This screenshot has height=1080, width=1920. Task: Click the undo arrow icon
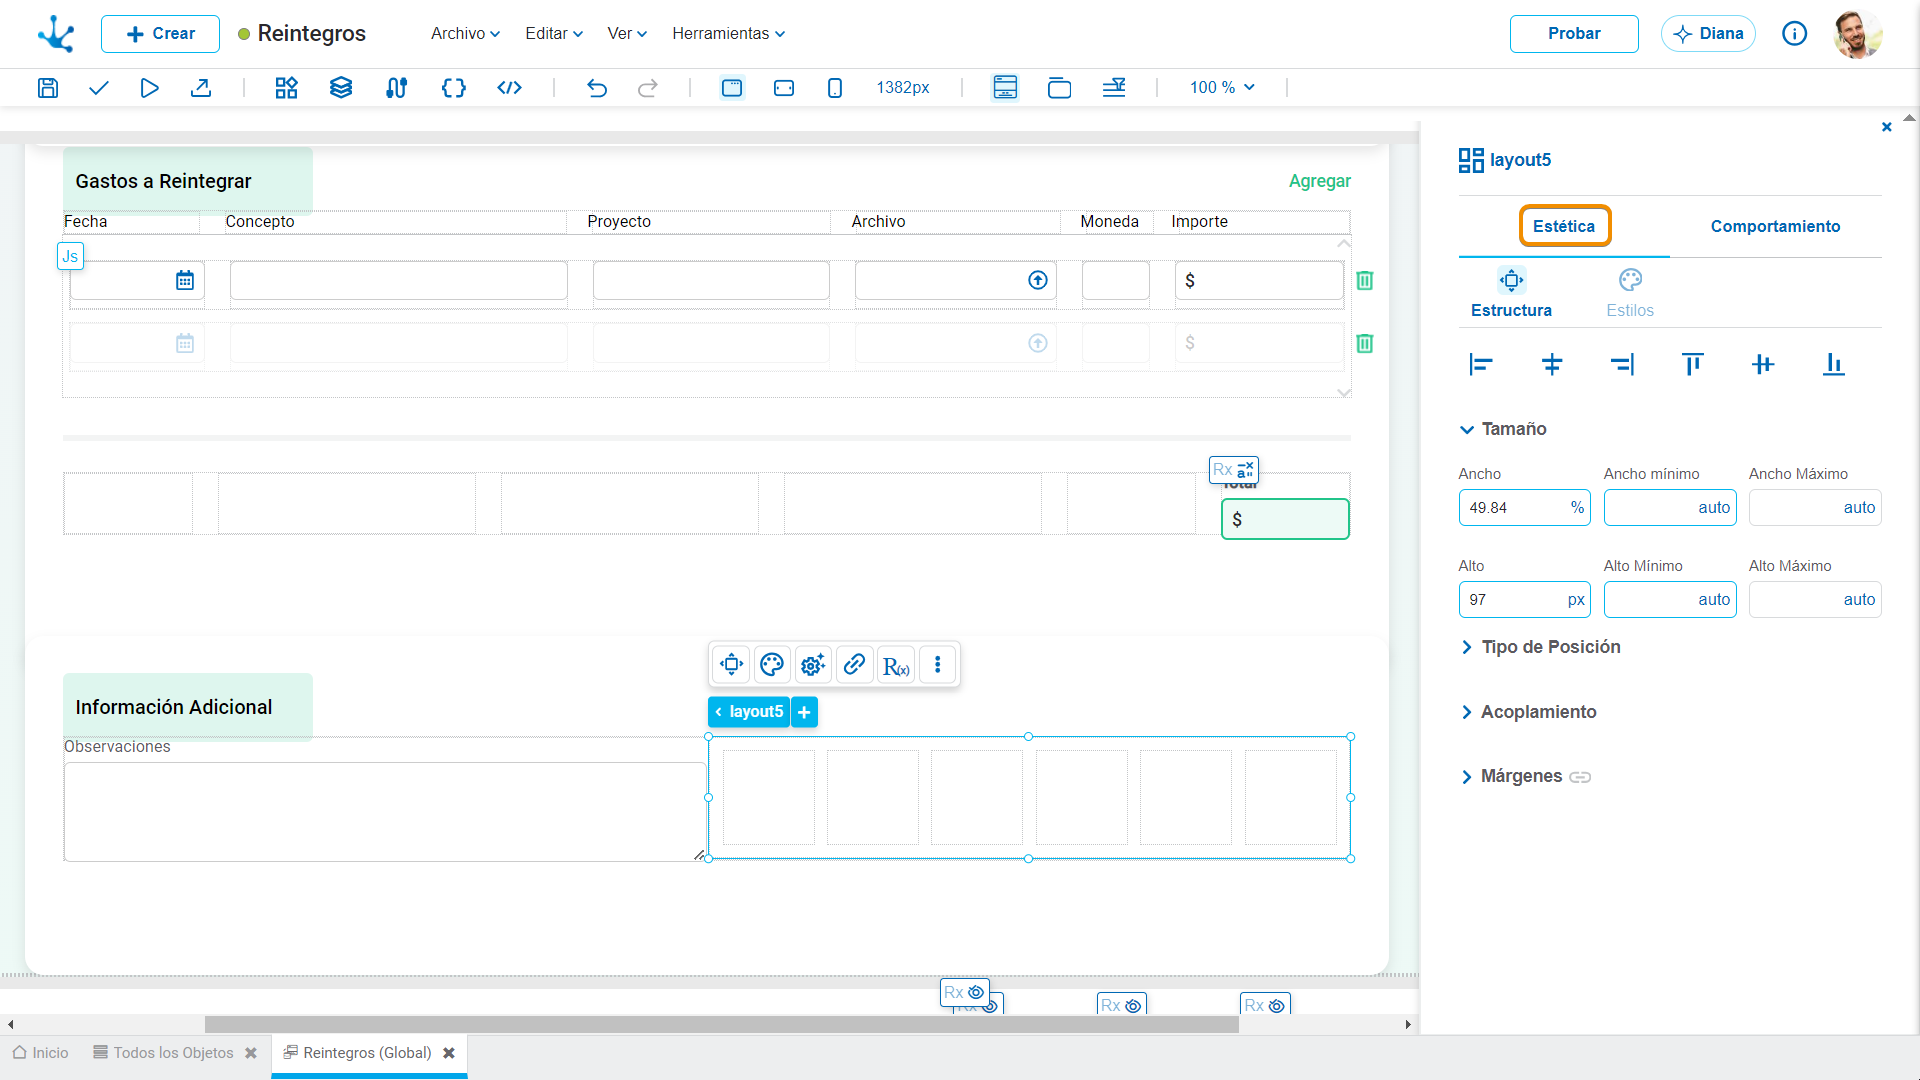597,88
